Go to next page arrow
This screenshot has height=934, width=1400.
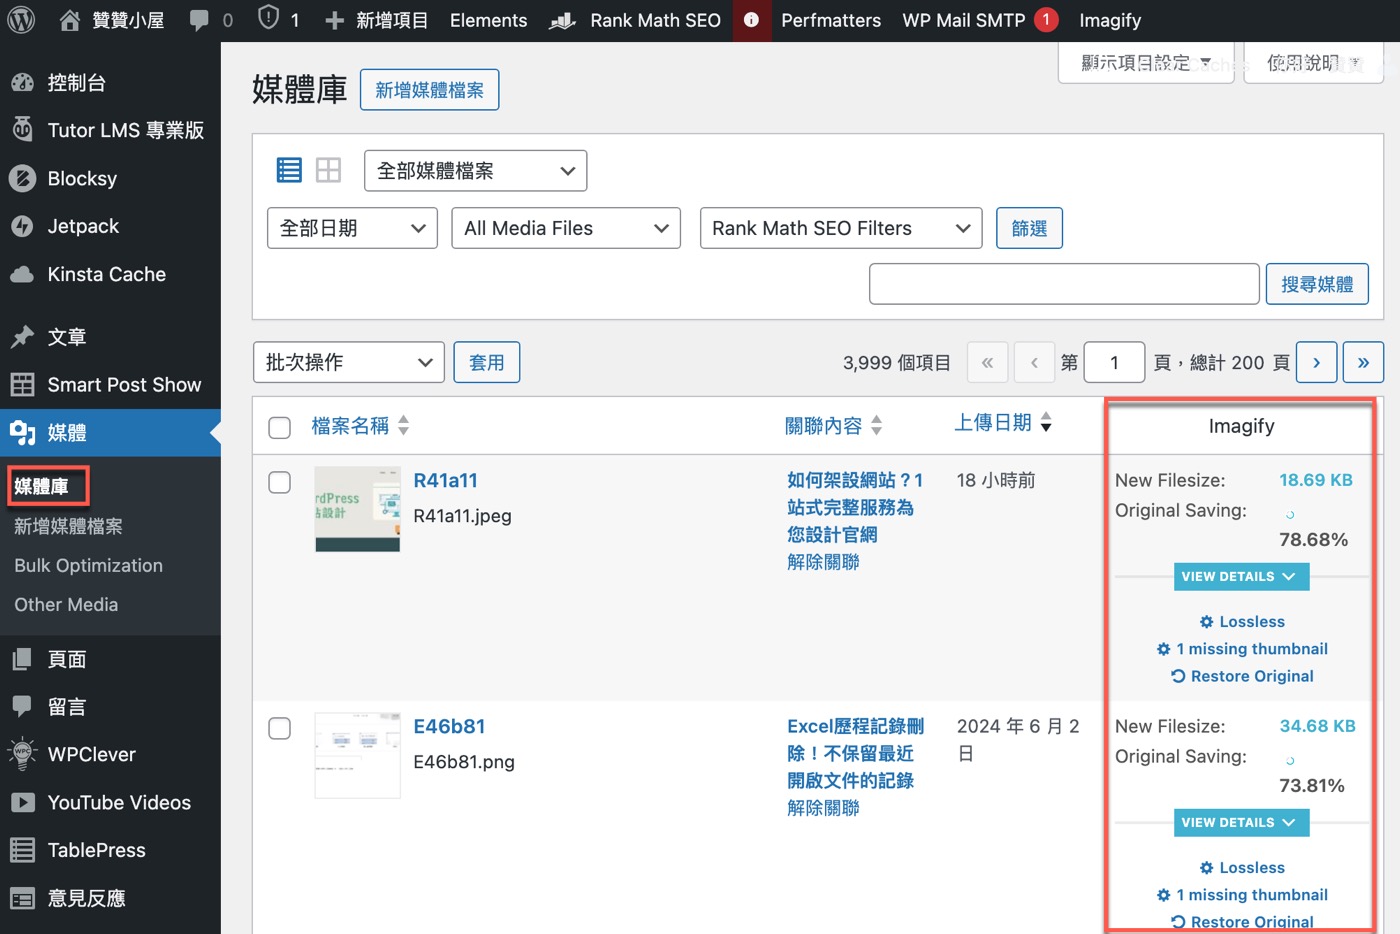(x=1316, y=362)
